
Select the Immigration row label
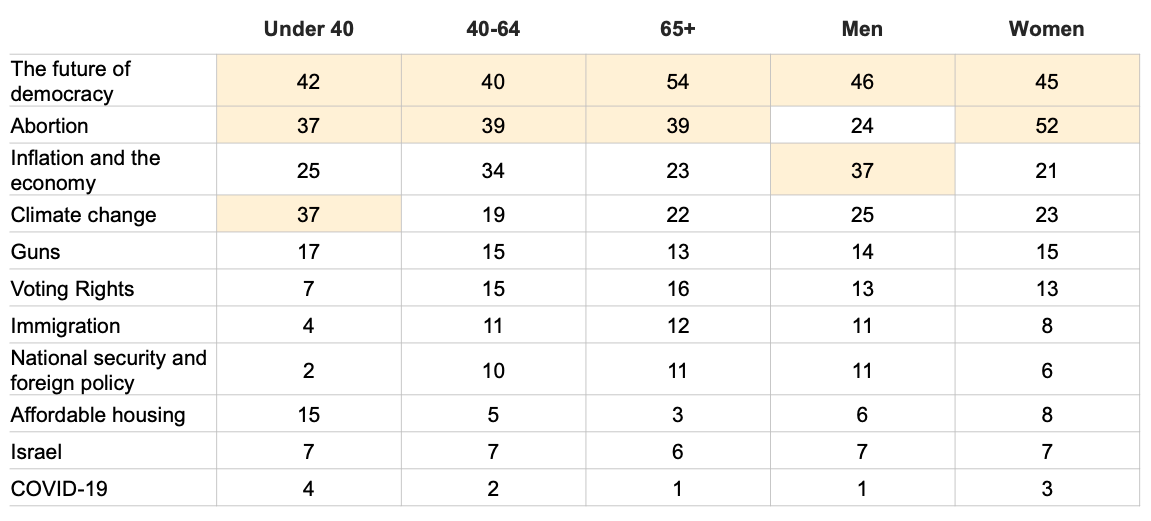coord(65,326)
